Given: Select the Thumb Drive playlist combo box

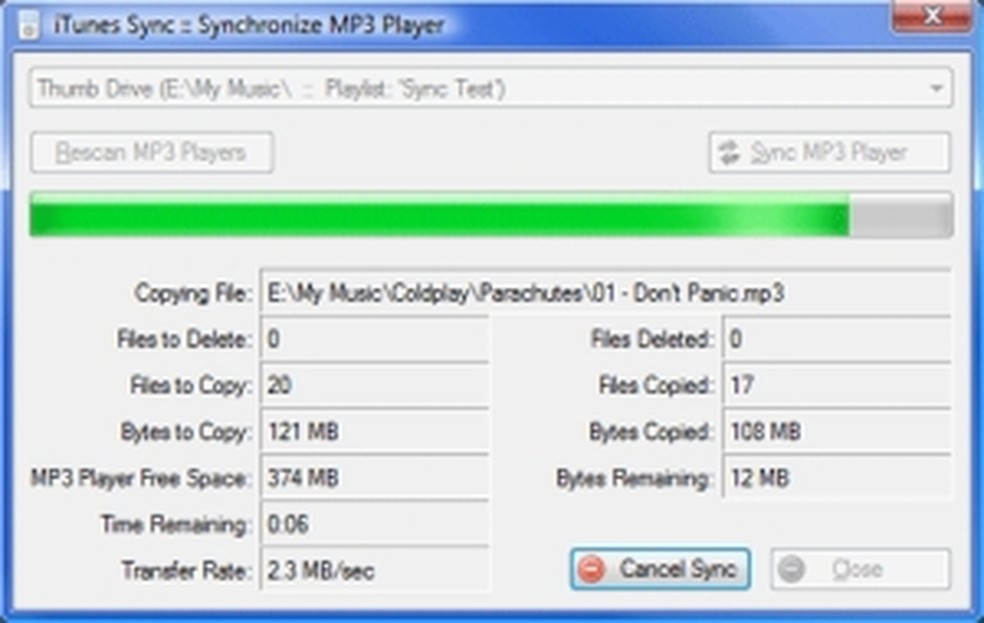Looking at the screenshot, I should point(491,88).
